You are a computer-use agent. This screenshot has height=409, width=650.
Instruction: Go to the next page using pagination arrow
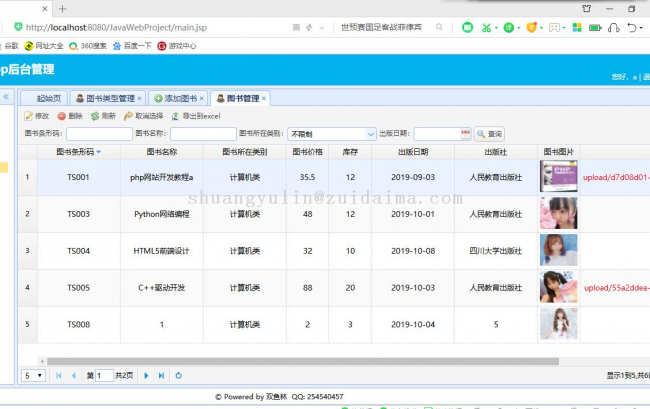point(147,375)
